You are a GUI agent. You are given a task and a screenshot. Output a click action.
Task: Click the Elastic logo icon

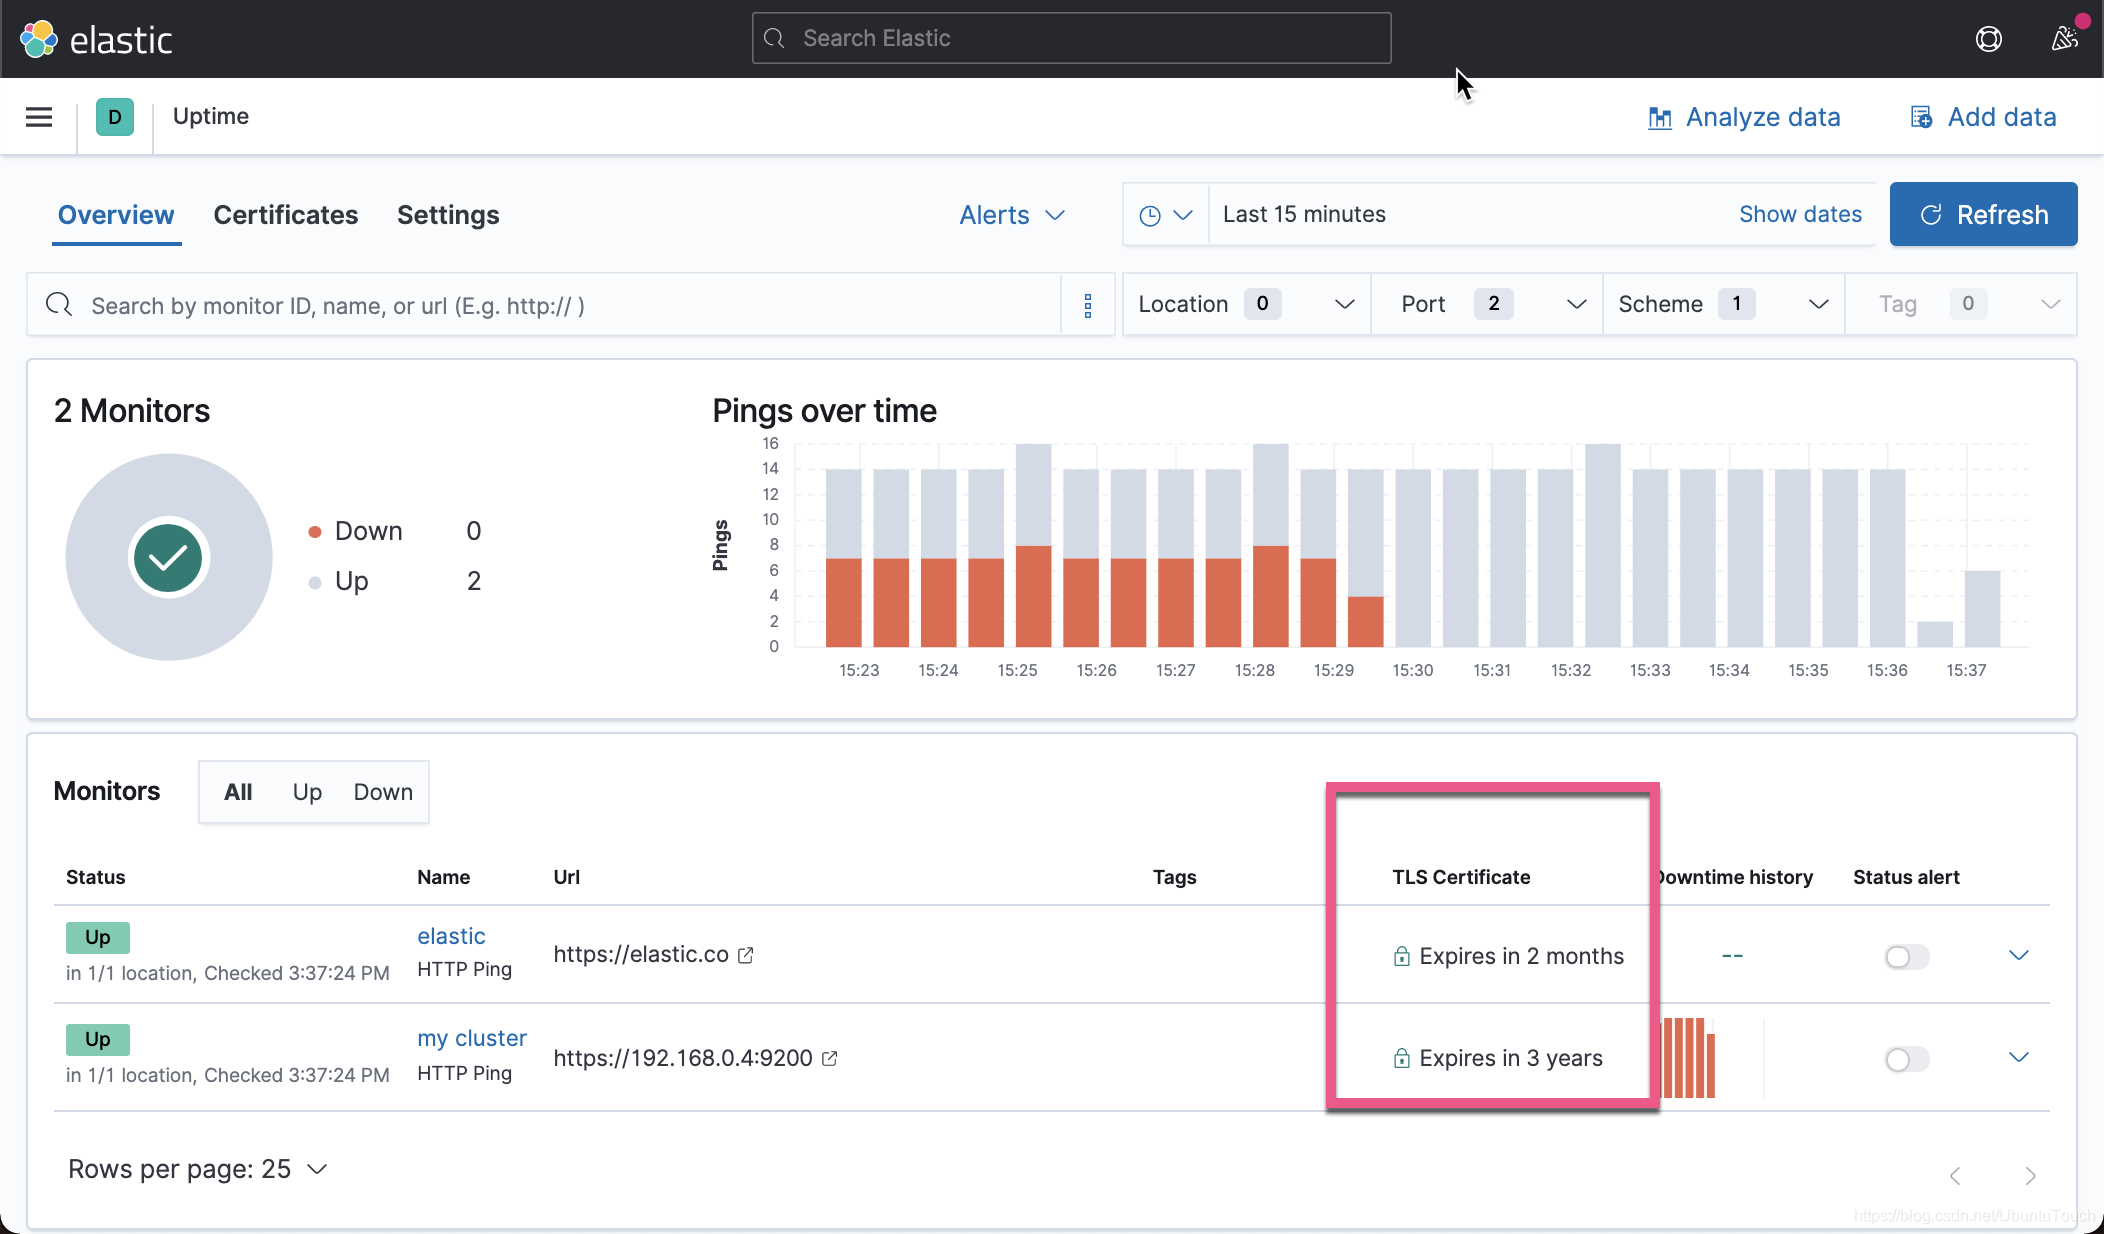point(39,39)
